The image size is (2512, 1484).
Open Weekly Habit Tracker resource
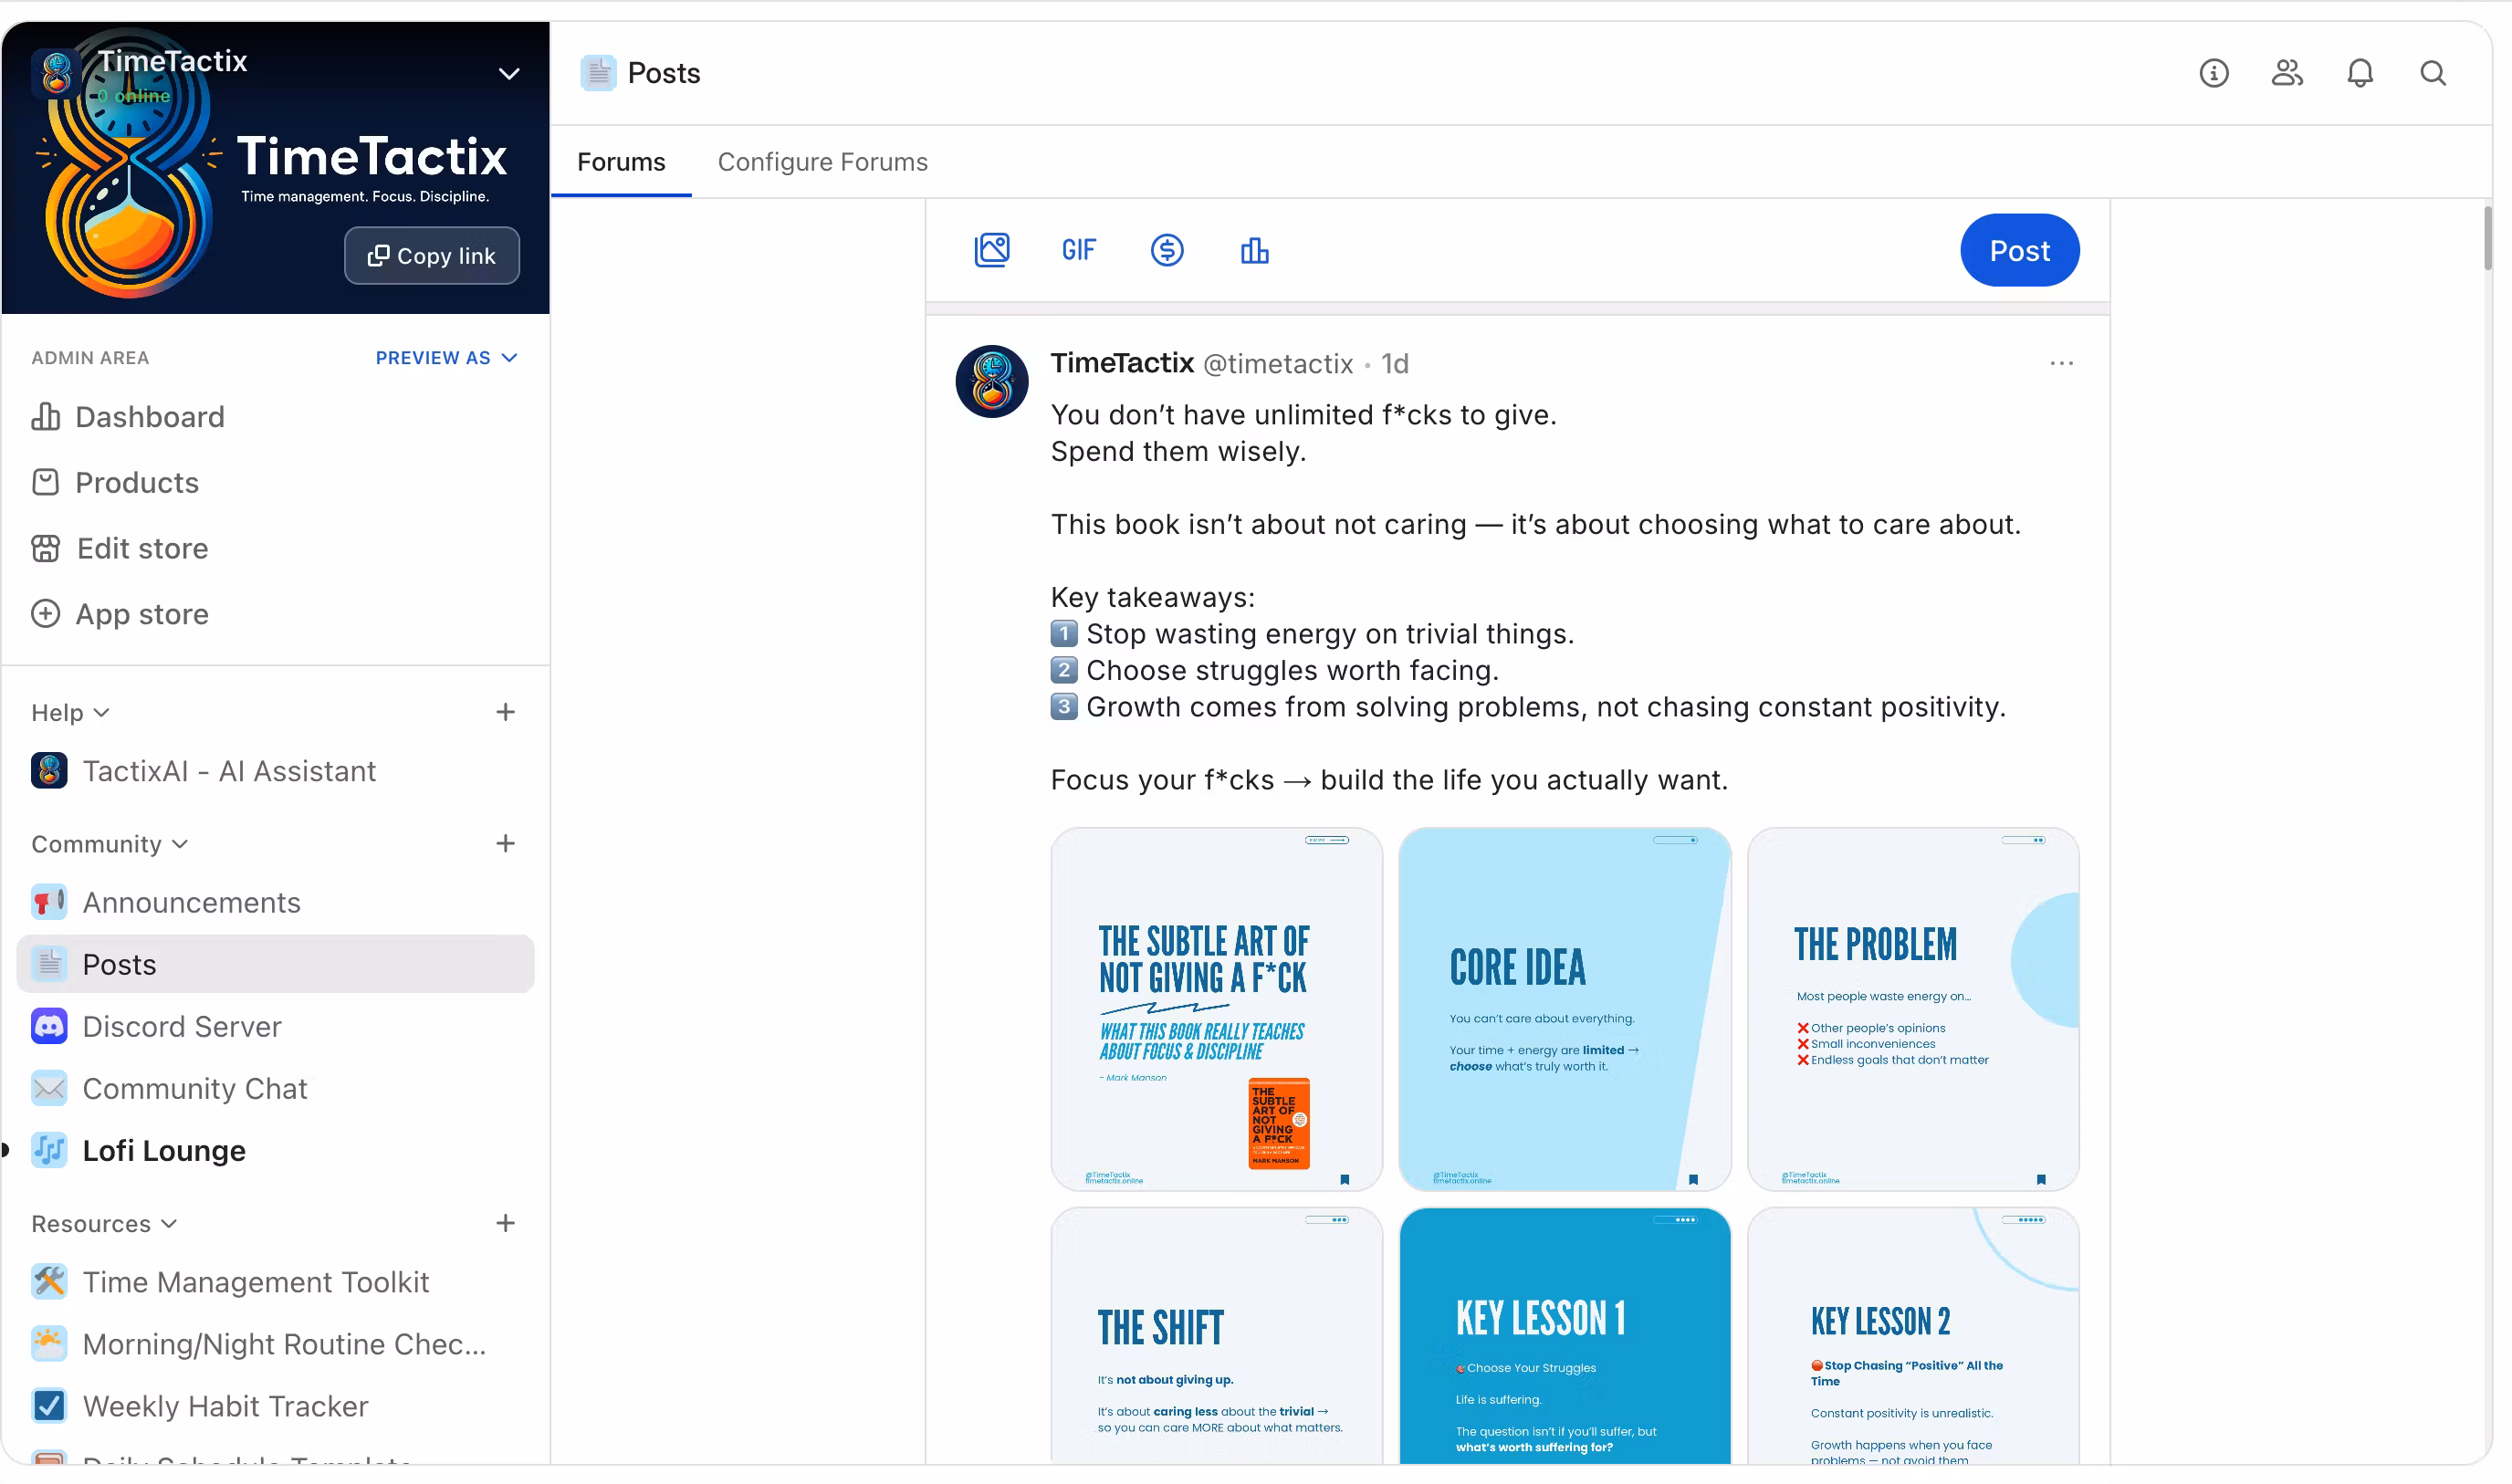[x=275, y=1406]
